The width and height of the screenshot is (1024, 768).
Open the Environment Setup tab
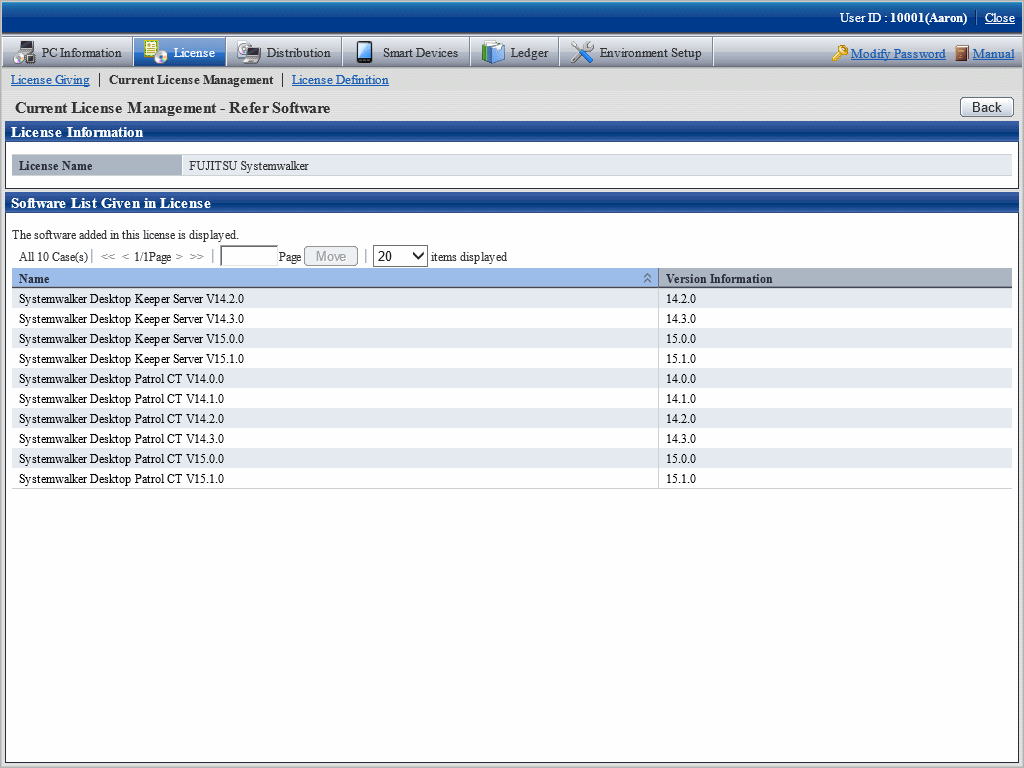(636, 52)
